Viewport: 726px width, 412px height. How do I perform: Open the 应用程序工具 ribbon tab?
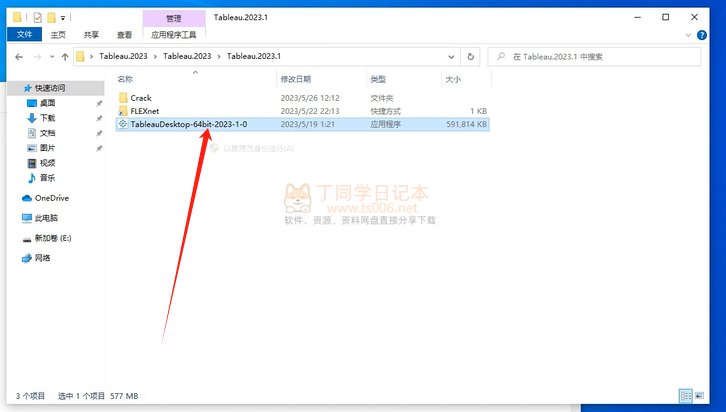(174, 35)
